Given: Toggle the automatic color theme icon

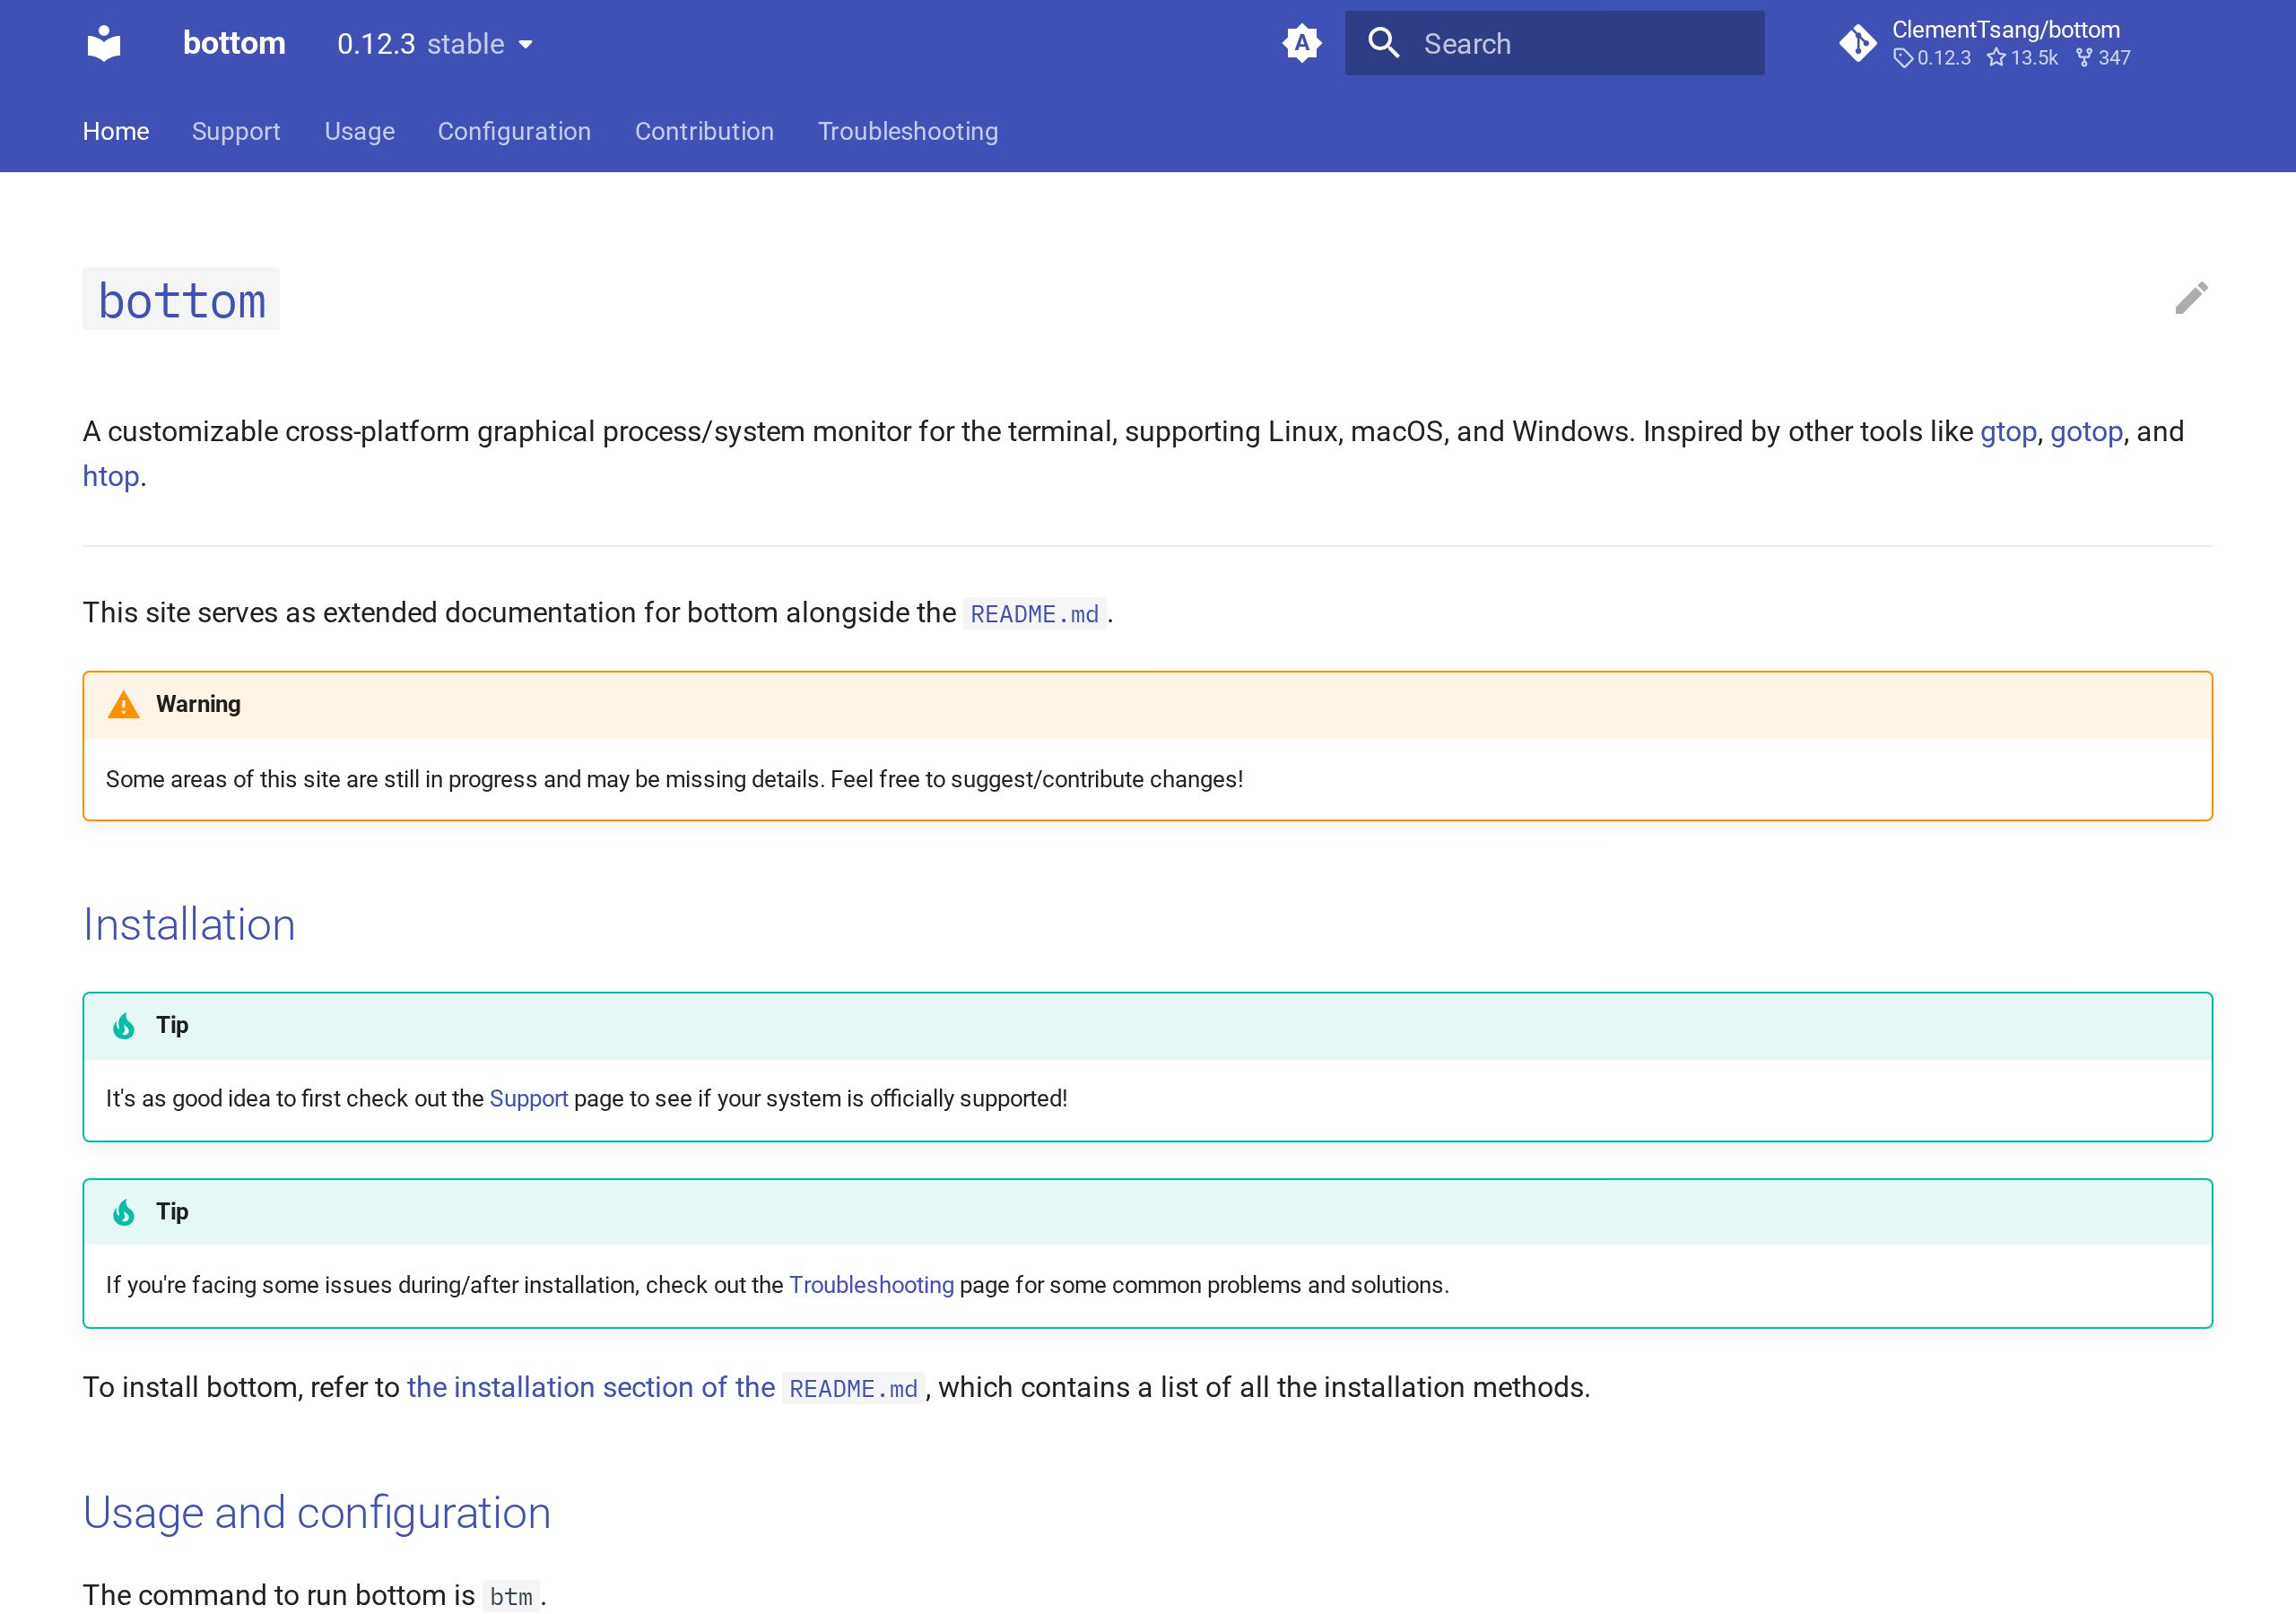Looking at the screenshot, I should (x=1301, y=43).
